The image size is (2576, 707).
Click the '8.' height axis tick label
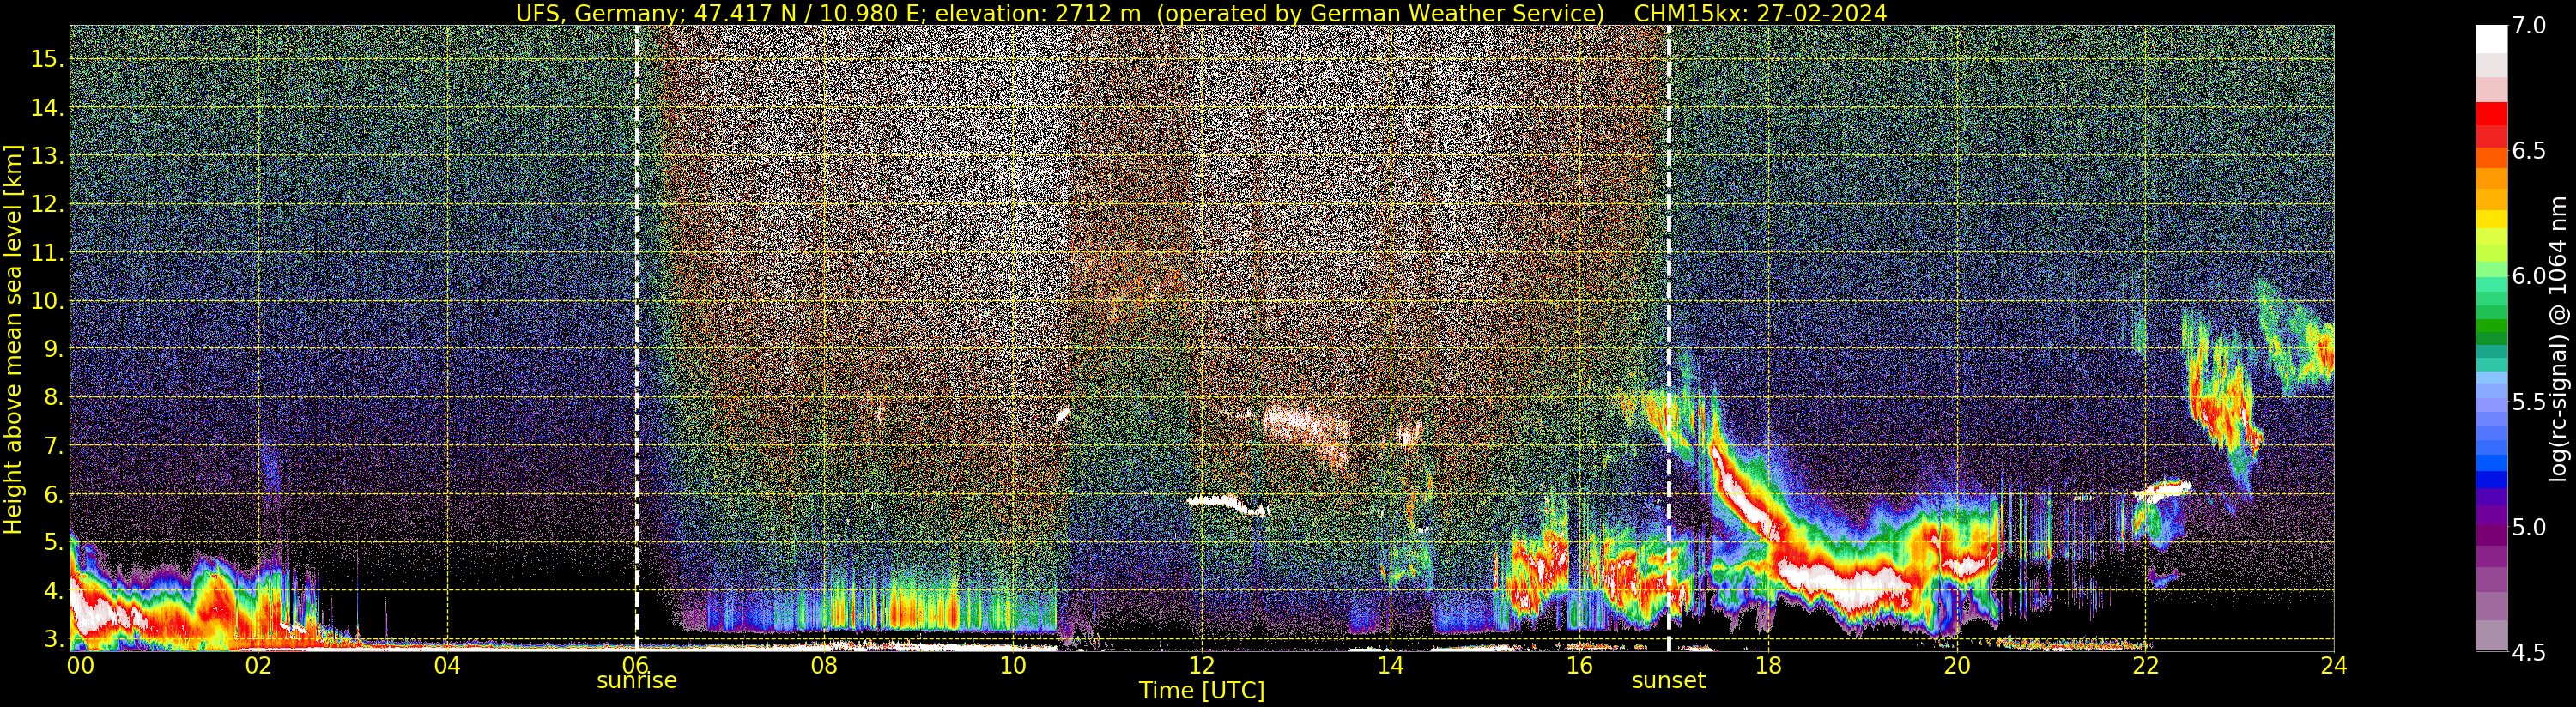pyautogui.click(x=54, y=398)
